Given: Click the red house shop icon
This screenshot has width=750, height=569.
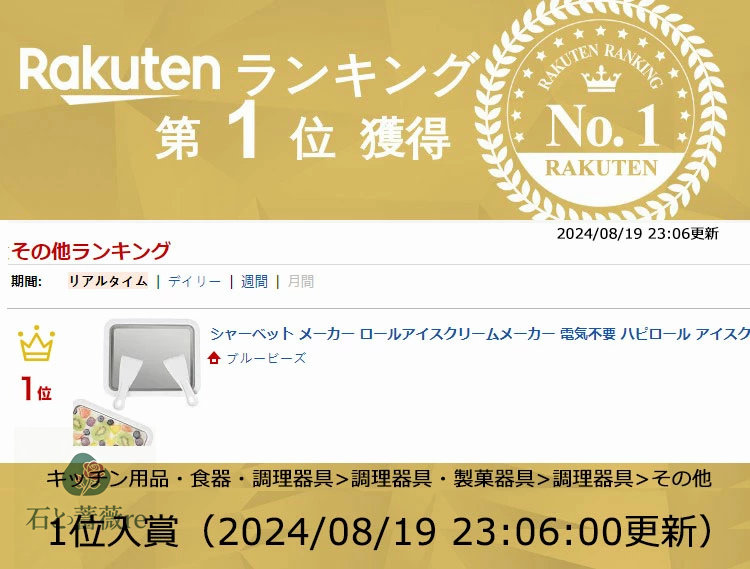Looking at the screenshot, I should (215, 358).
